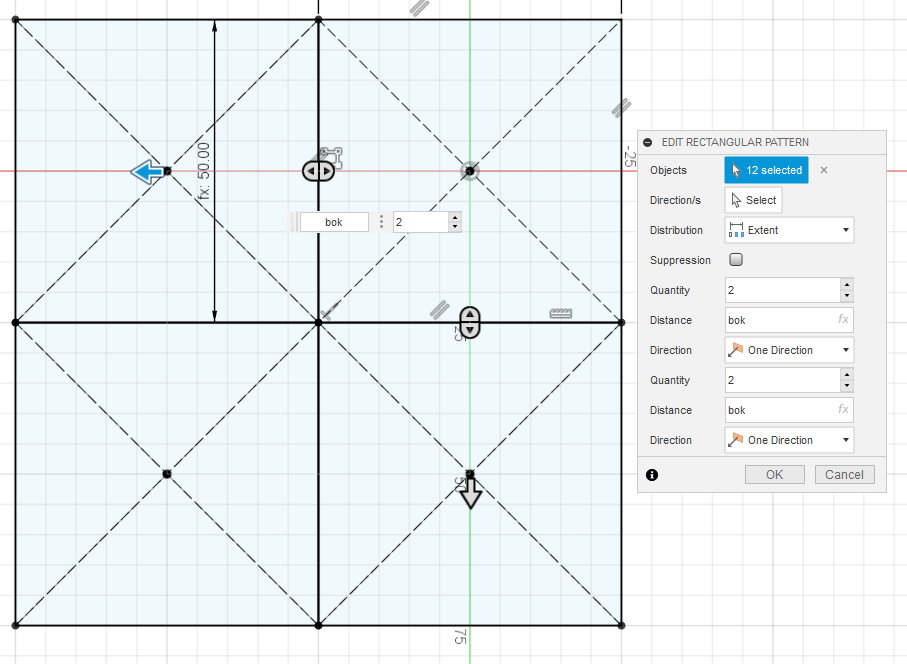Open the second One Direction dropdown

pos(789,440)
